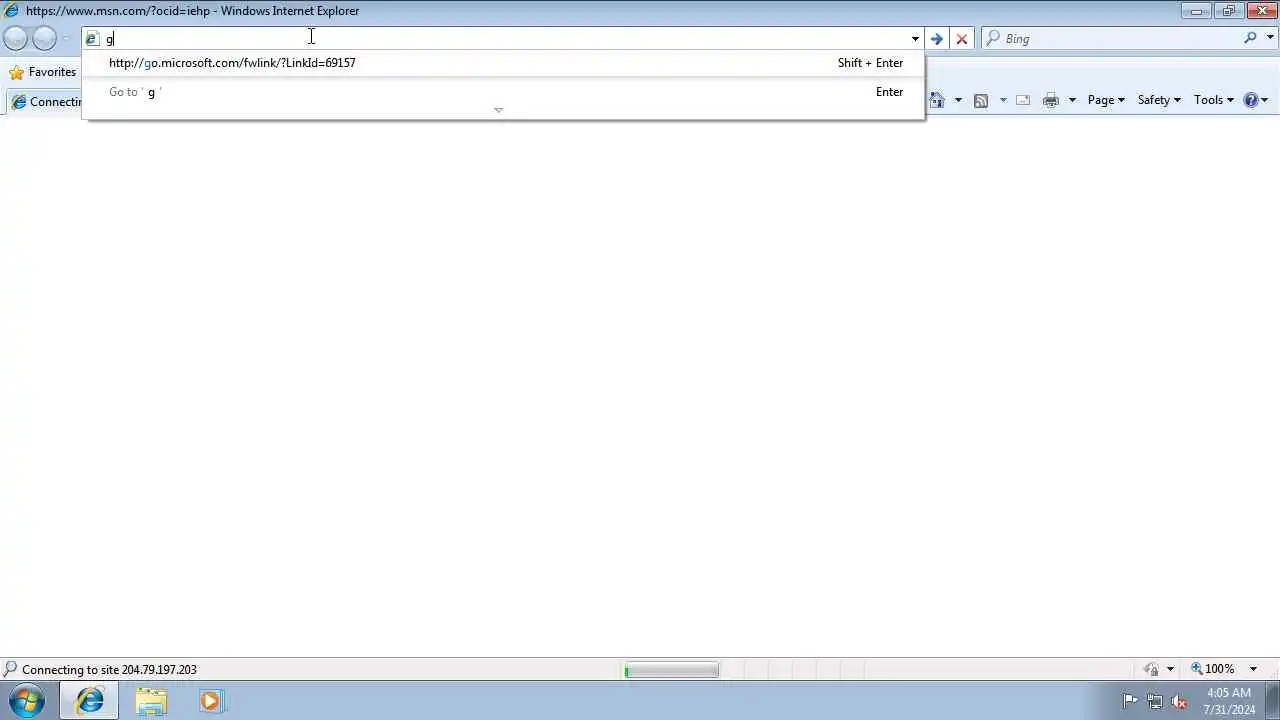Image resolution: width=1280 pixels, height=720 pixels.
Task: Open the security zone dropdown arrow
Action: tap(1170, 670)
